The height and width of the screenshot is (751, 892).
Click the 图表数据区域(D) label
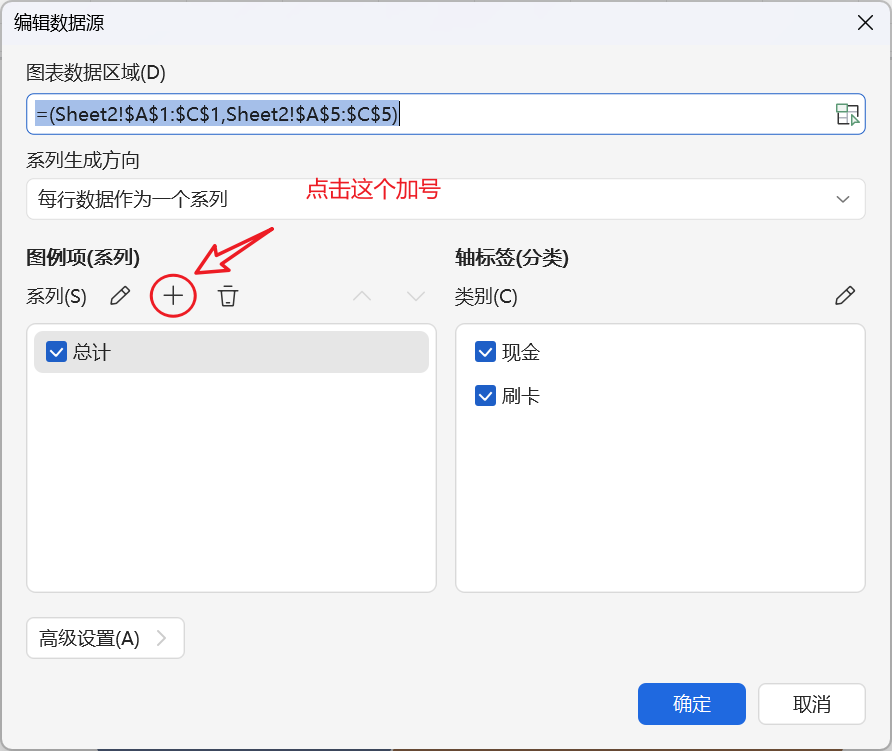pyautogui.click(x=96, y=72)
